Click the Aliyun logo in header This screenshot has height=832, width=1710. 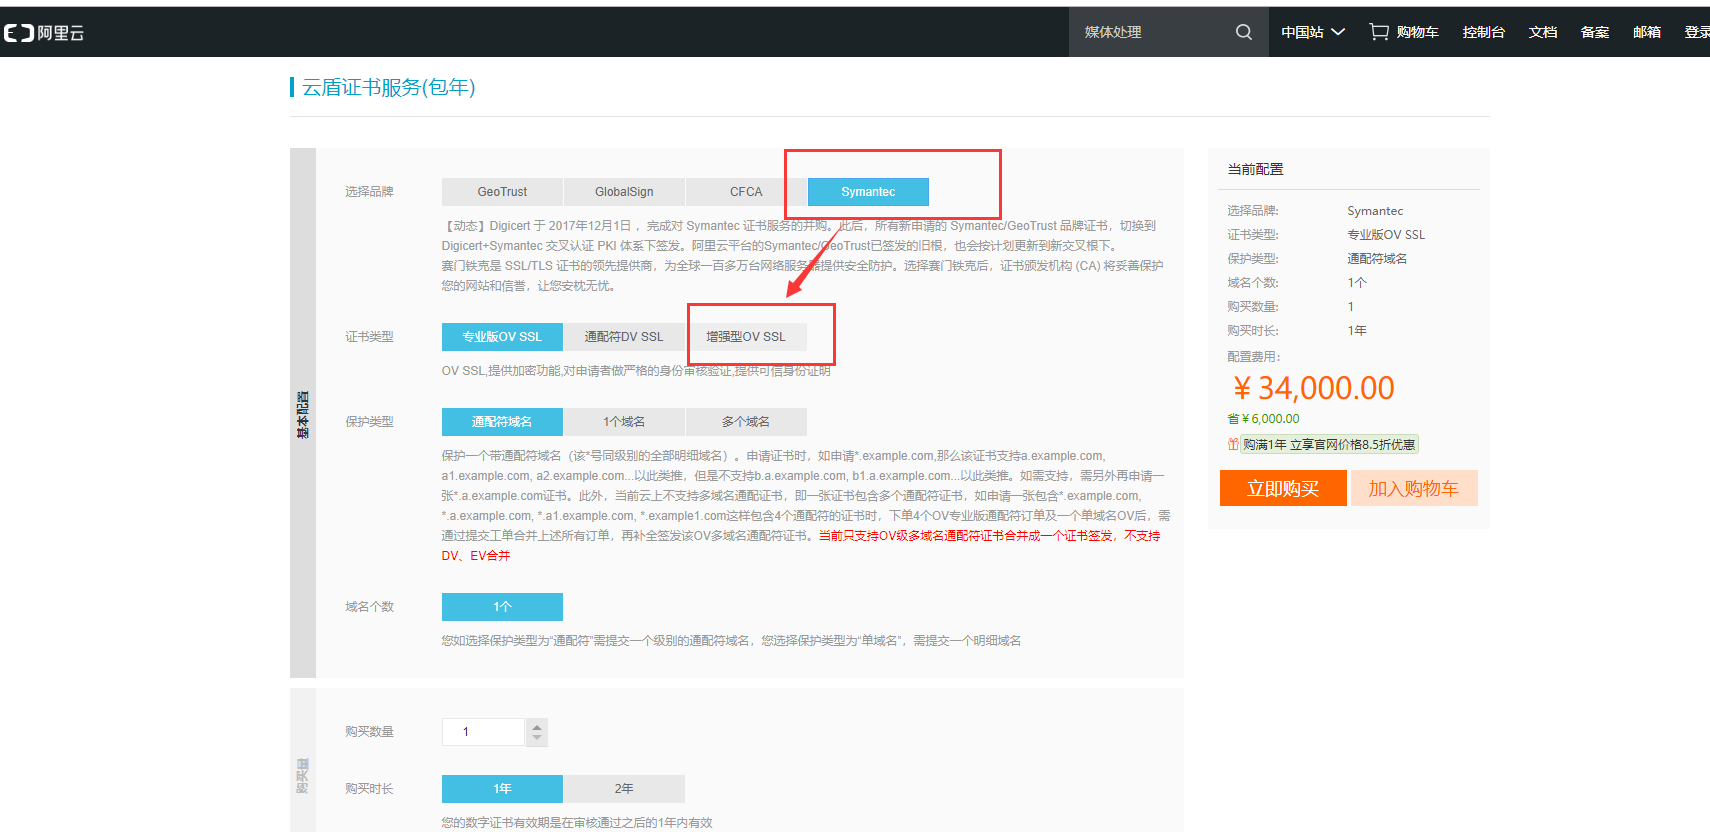44,33
